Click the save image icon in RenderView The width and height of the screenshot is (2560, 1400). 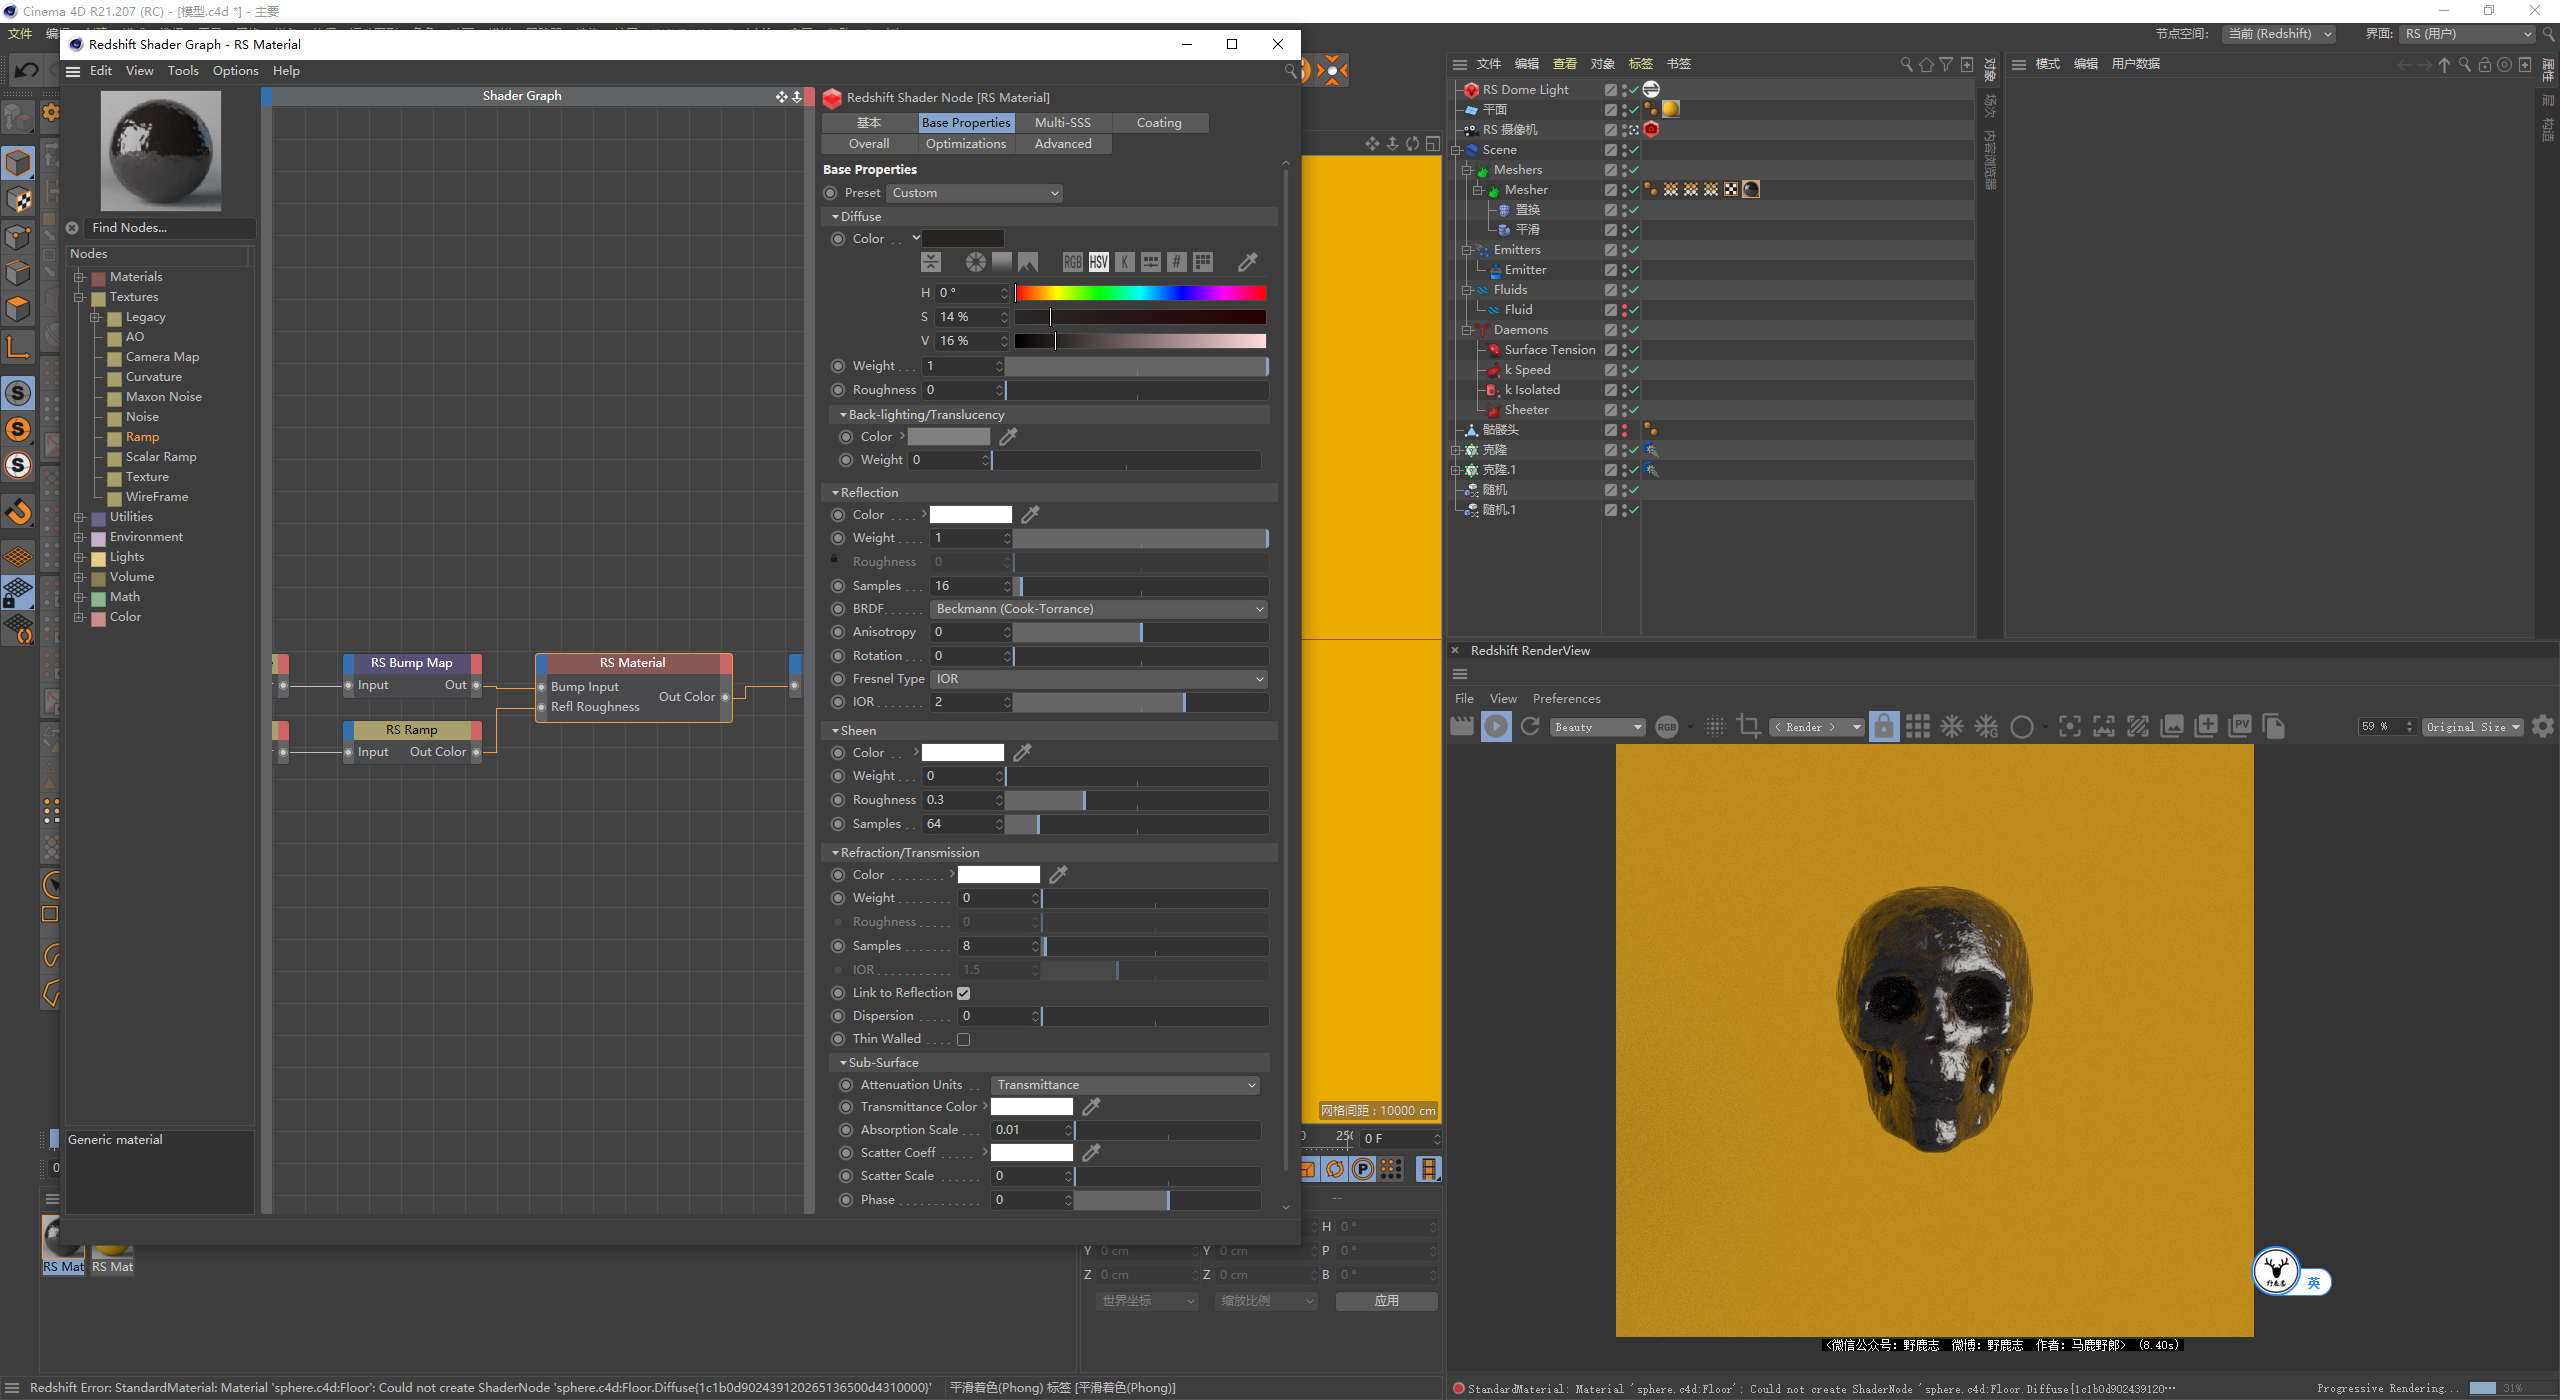point(2172,727)
